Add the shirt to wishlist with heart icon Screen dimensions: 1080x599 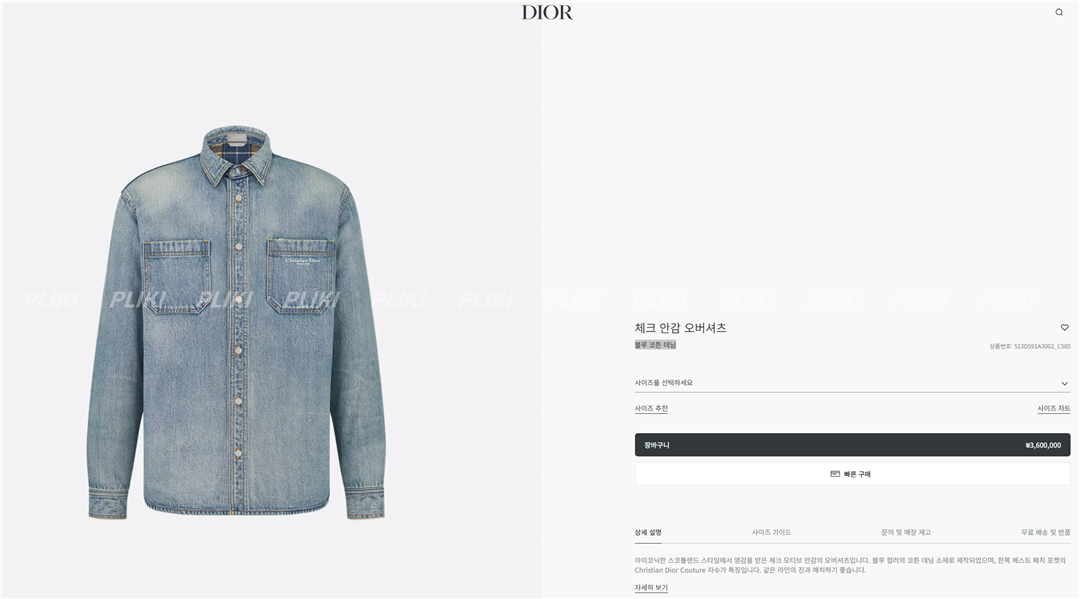point(1064,328)
